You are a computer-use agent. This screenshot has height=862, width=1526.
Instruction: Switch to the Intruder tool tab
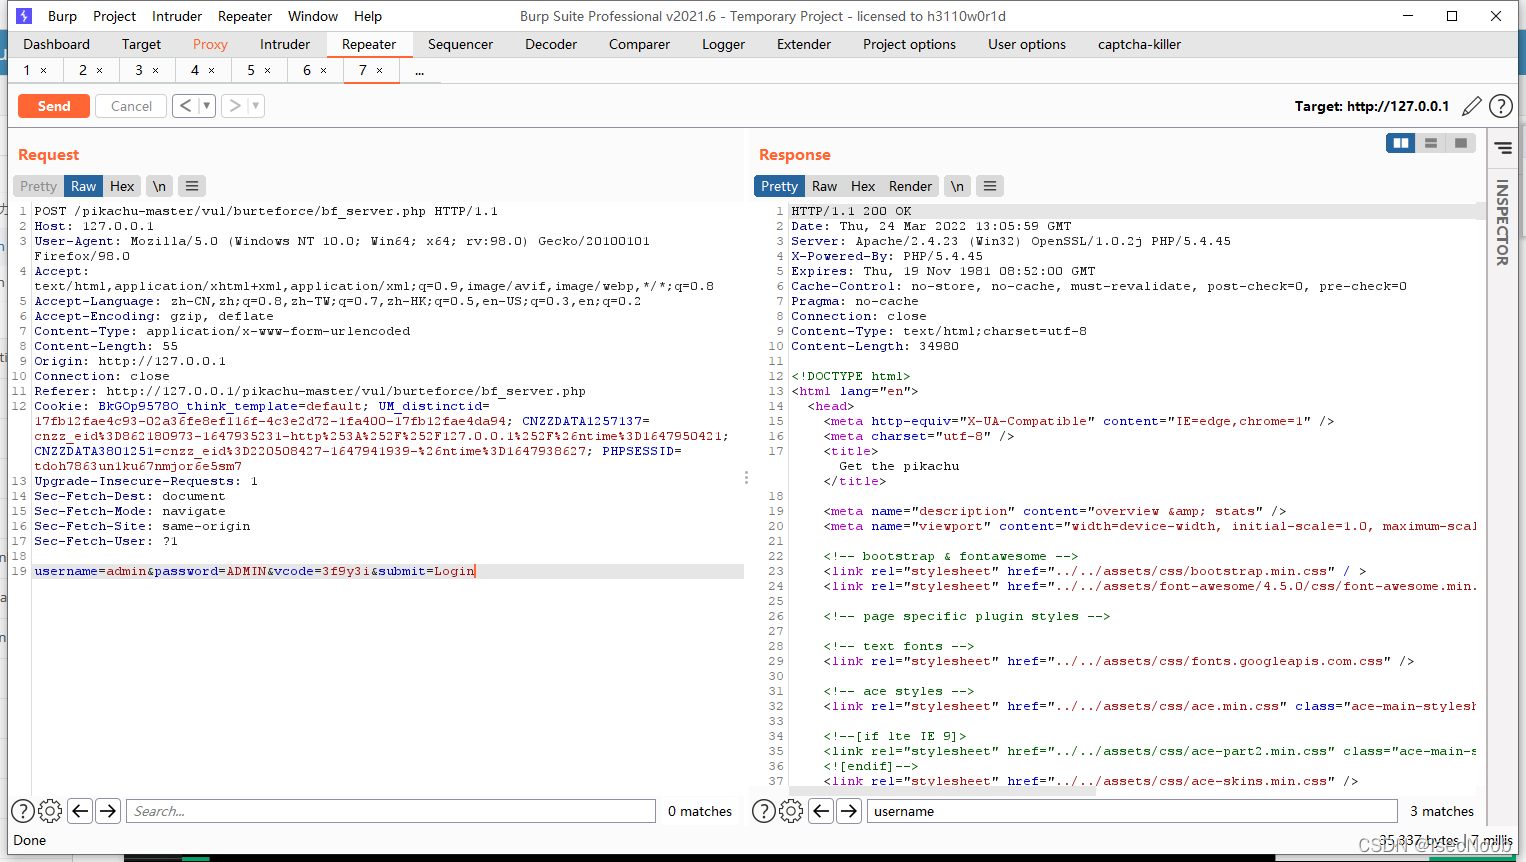(285, 44)
